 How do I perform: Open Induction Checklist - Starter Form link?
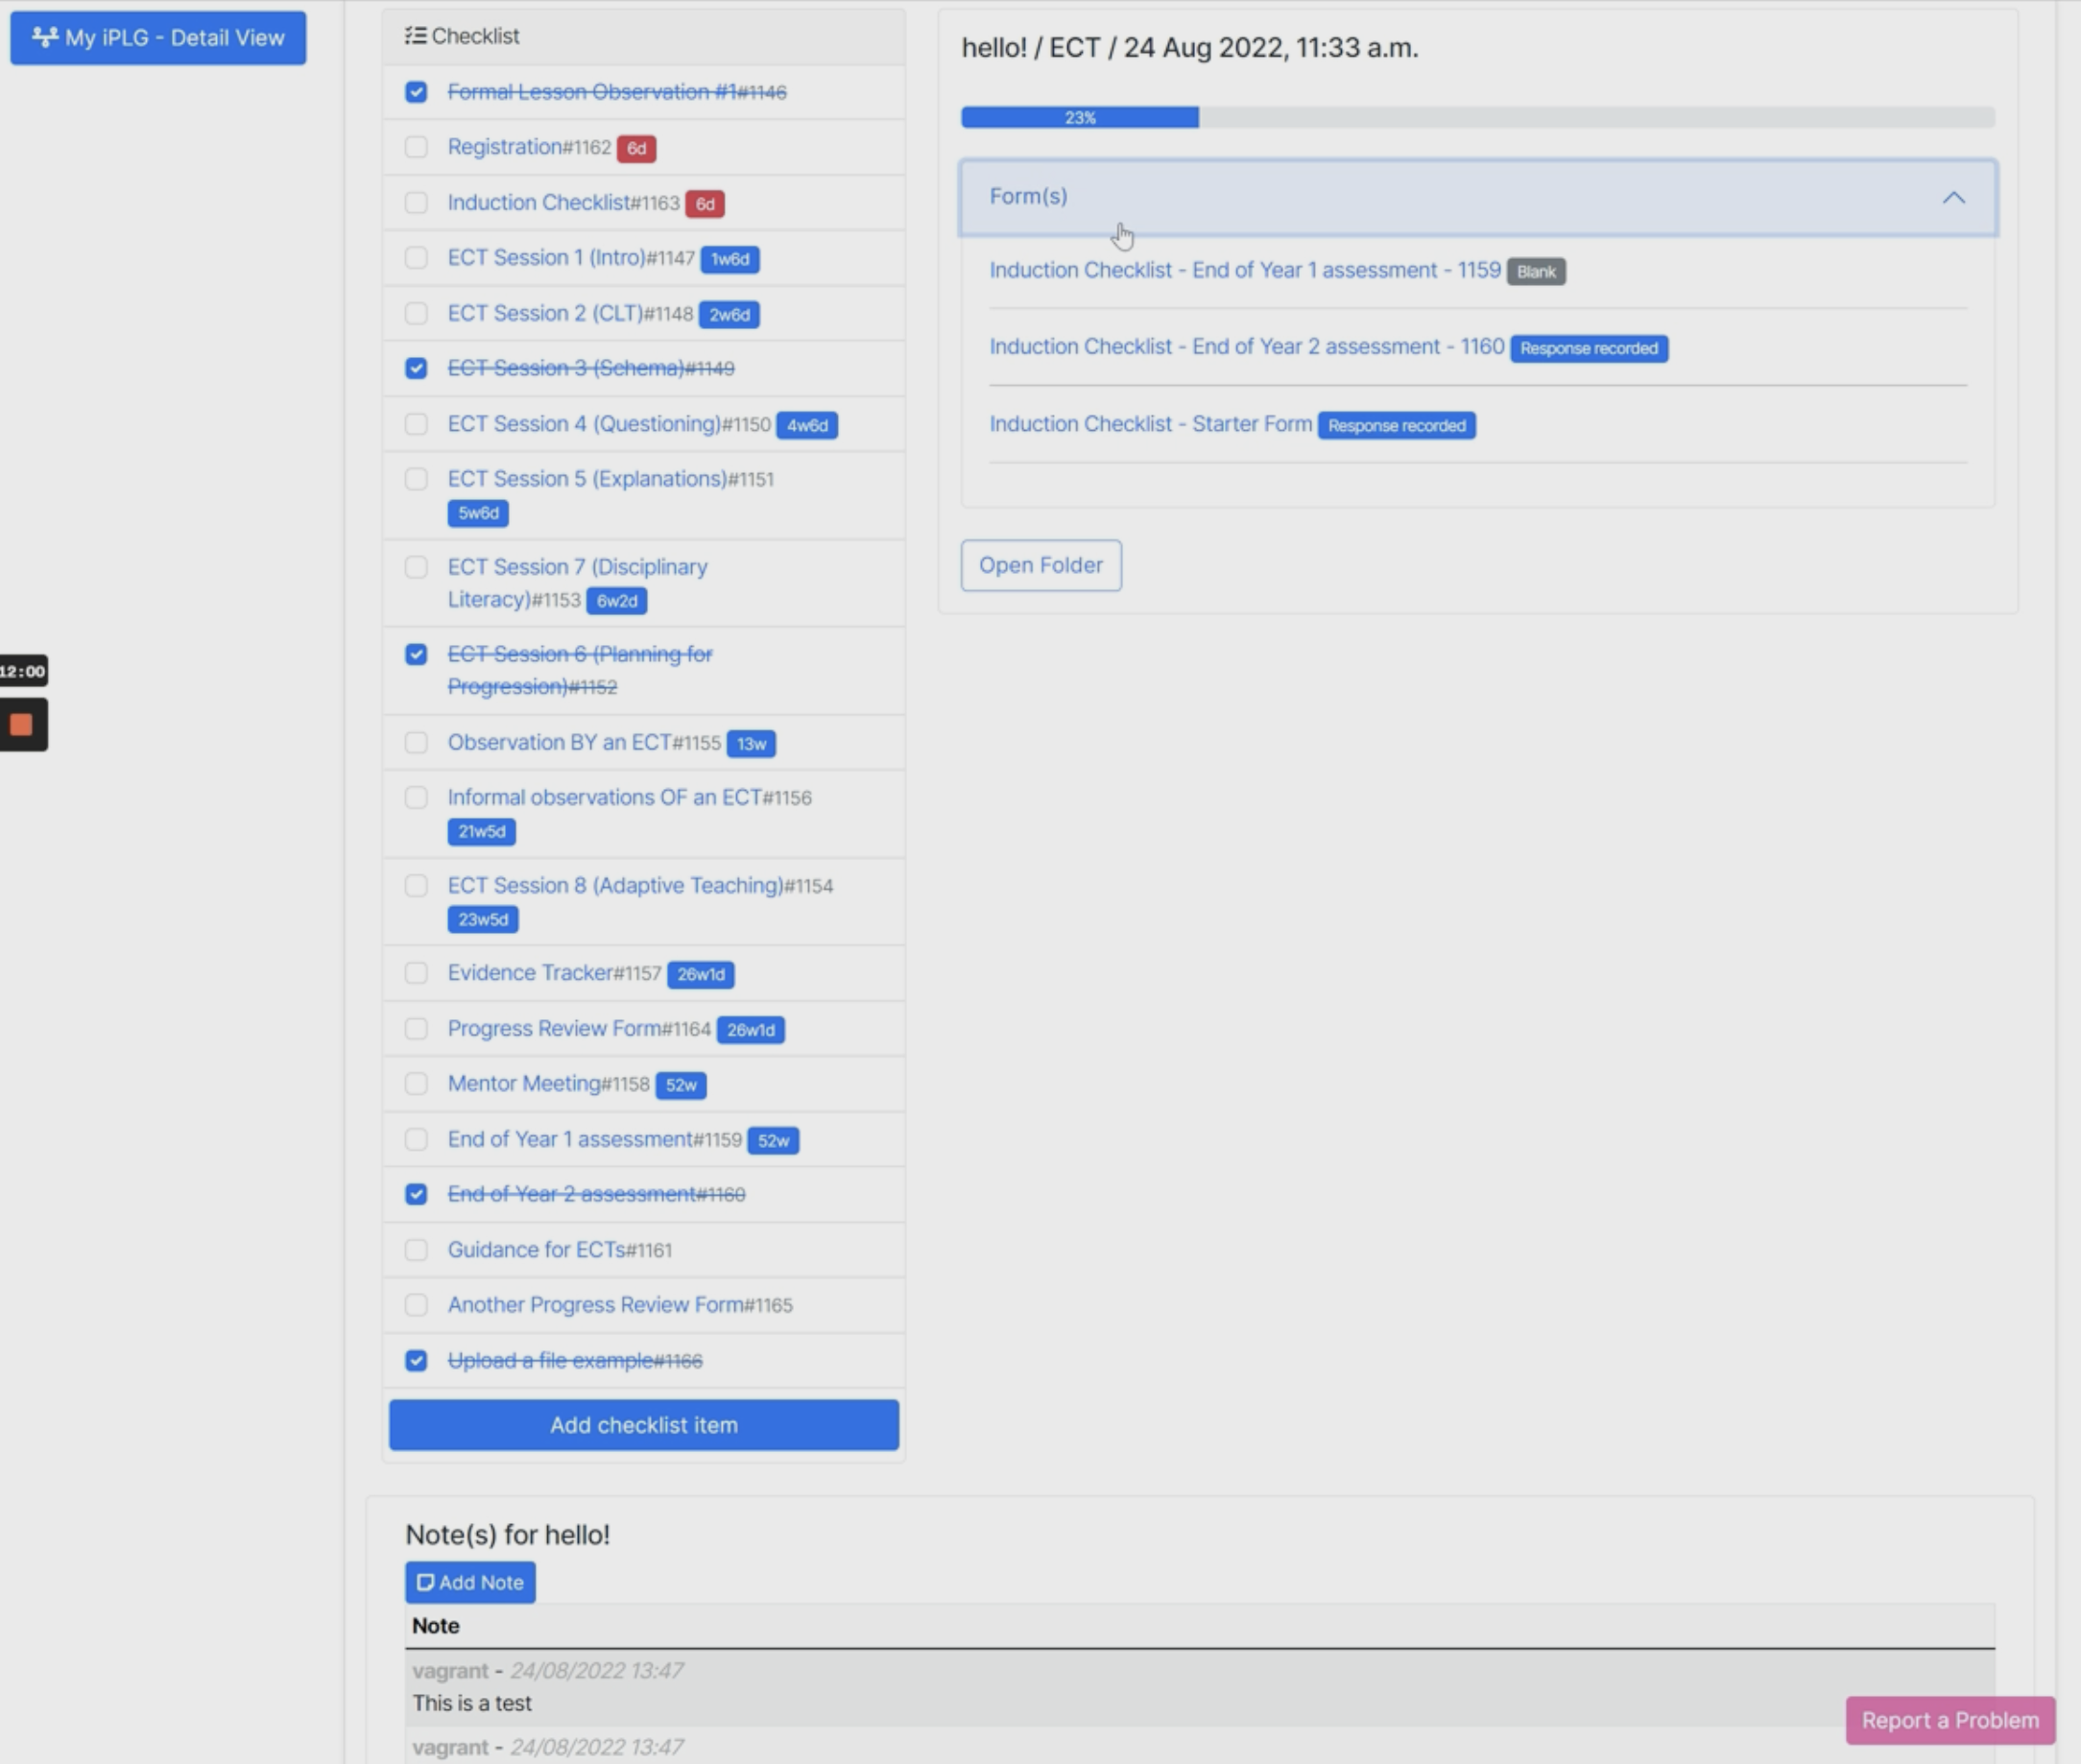coord(1150,424)
